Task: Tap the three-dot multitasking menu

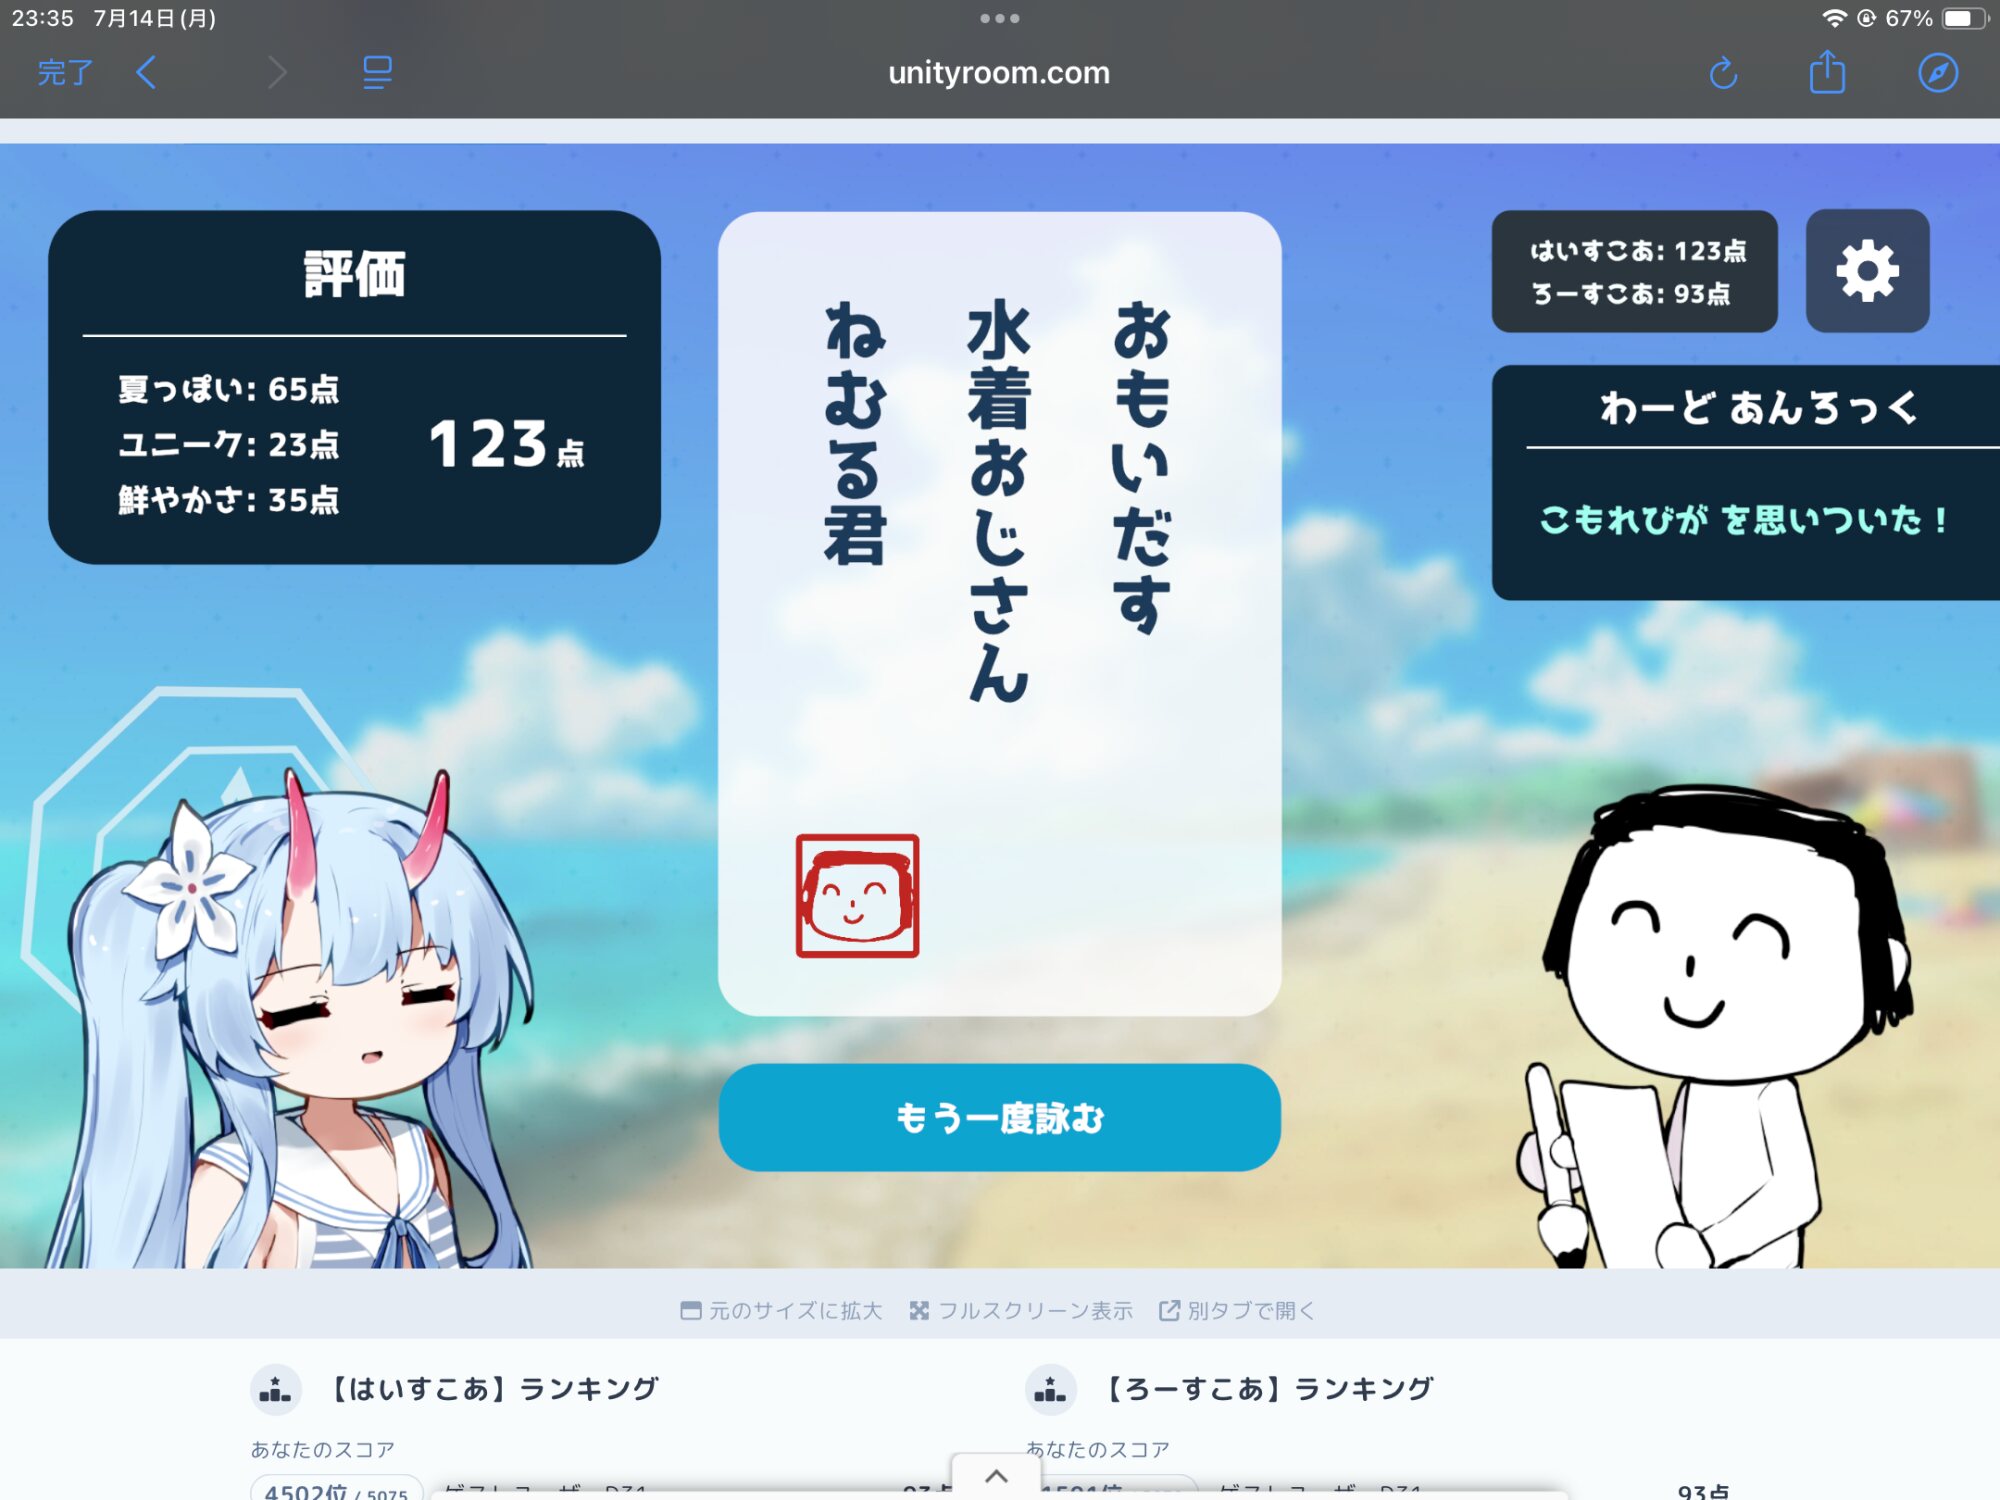Action: 999,19
